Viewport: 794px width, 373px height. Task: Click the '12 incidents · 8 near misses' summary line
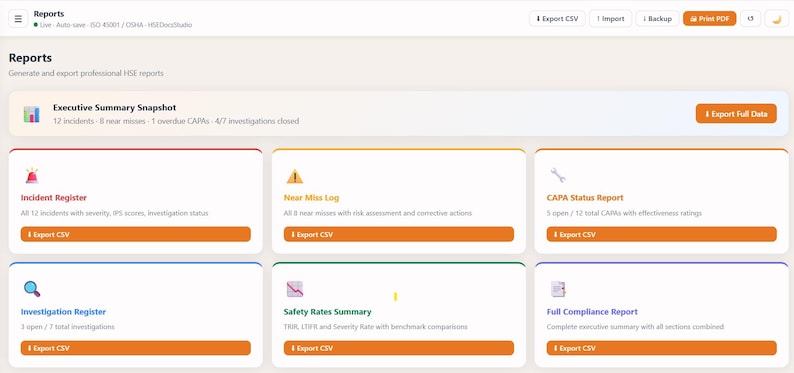[x=176, y=121]
